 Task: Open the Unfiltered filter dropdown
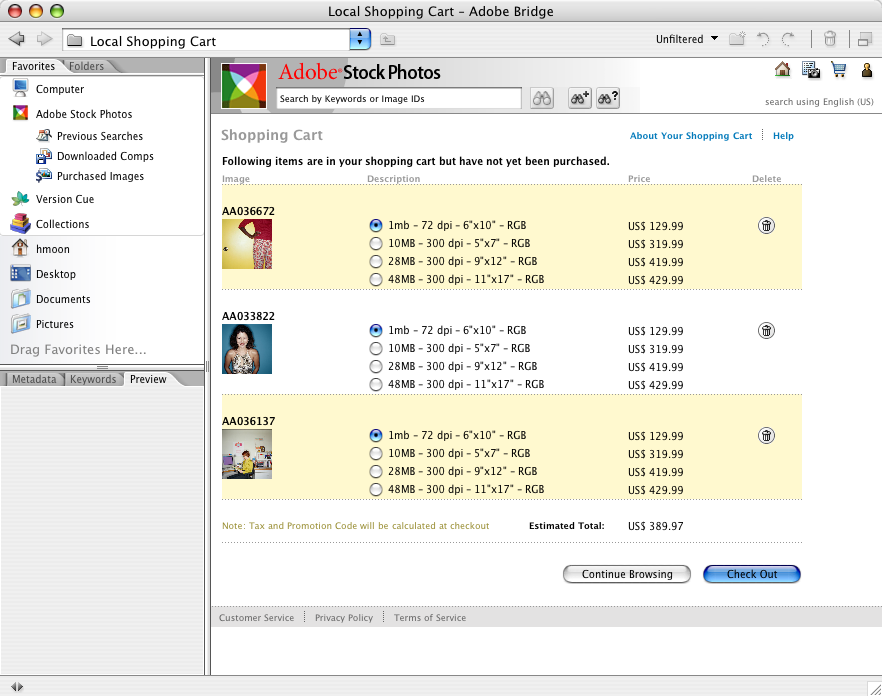[687, 39]
